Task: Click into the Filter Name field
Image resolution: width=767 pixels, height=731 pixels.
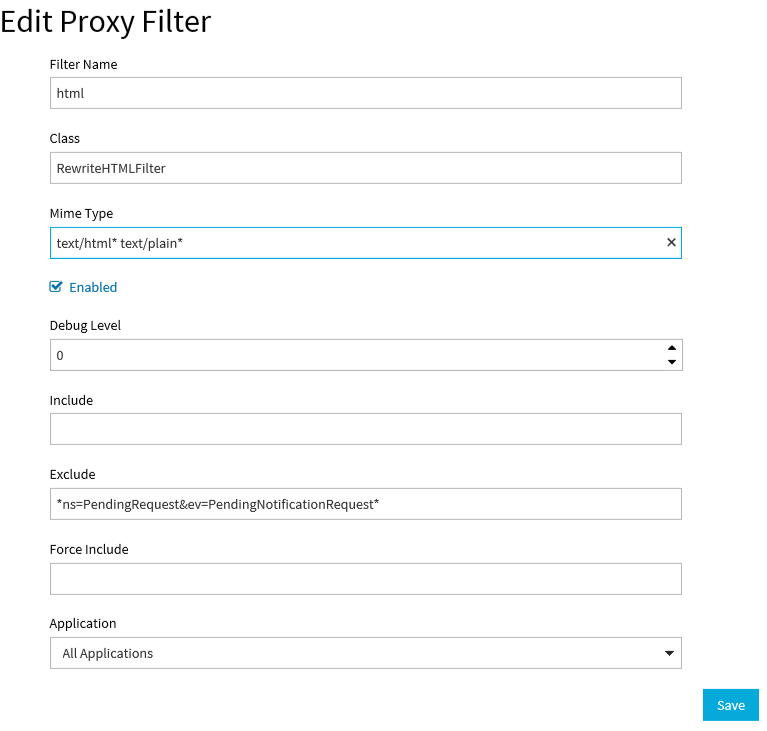Action: click(x=365, y=93)
